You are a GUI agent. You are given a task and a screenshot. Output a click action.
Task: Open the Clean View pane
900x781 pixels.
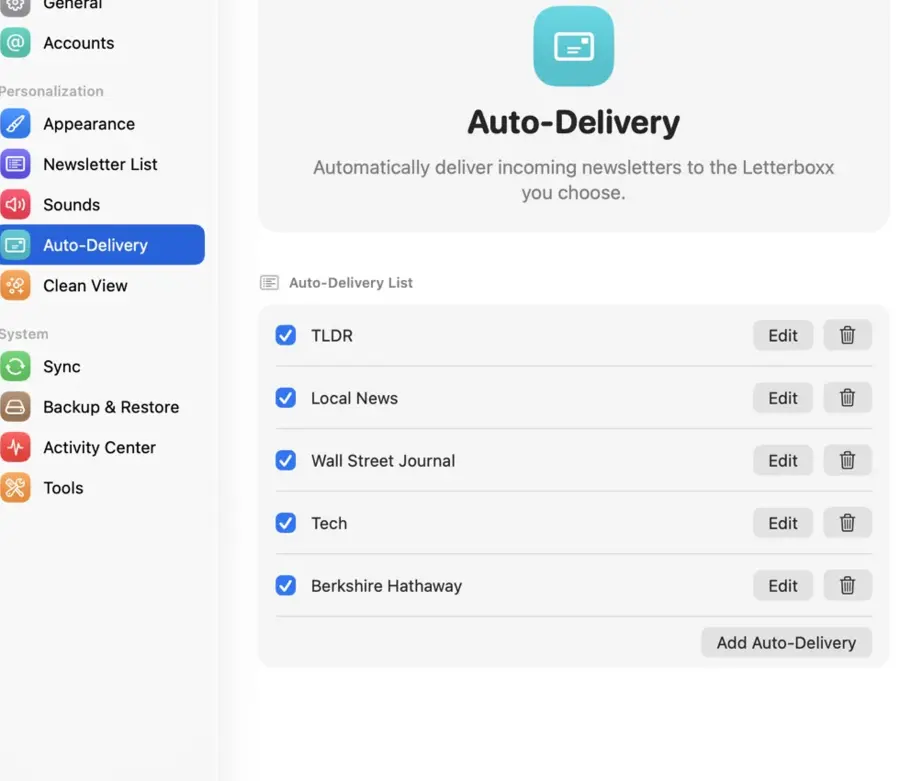(x=102, y=286)
